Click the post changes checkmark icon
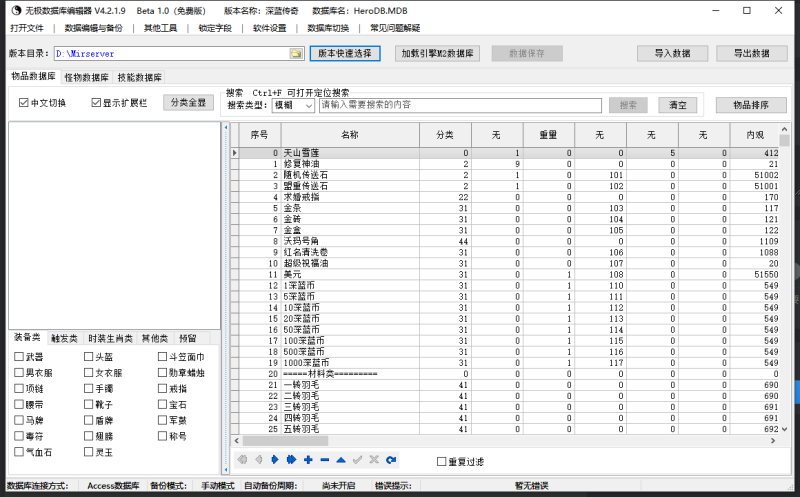This screenshot has width=800, height=497. [x=358, y=460]
